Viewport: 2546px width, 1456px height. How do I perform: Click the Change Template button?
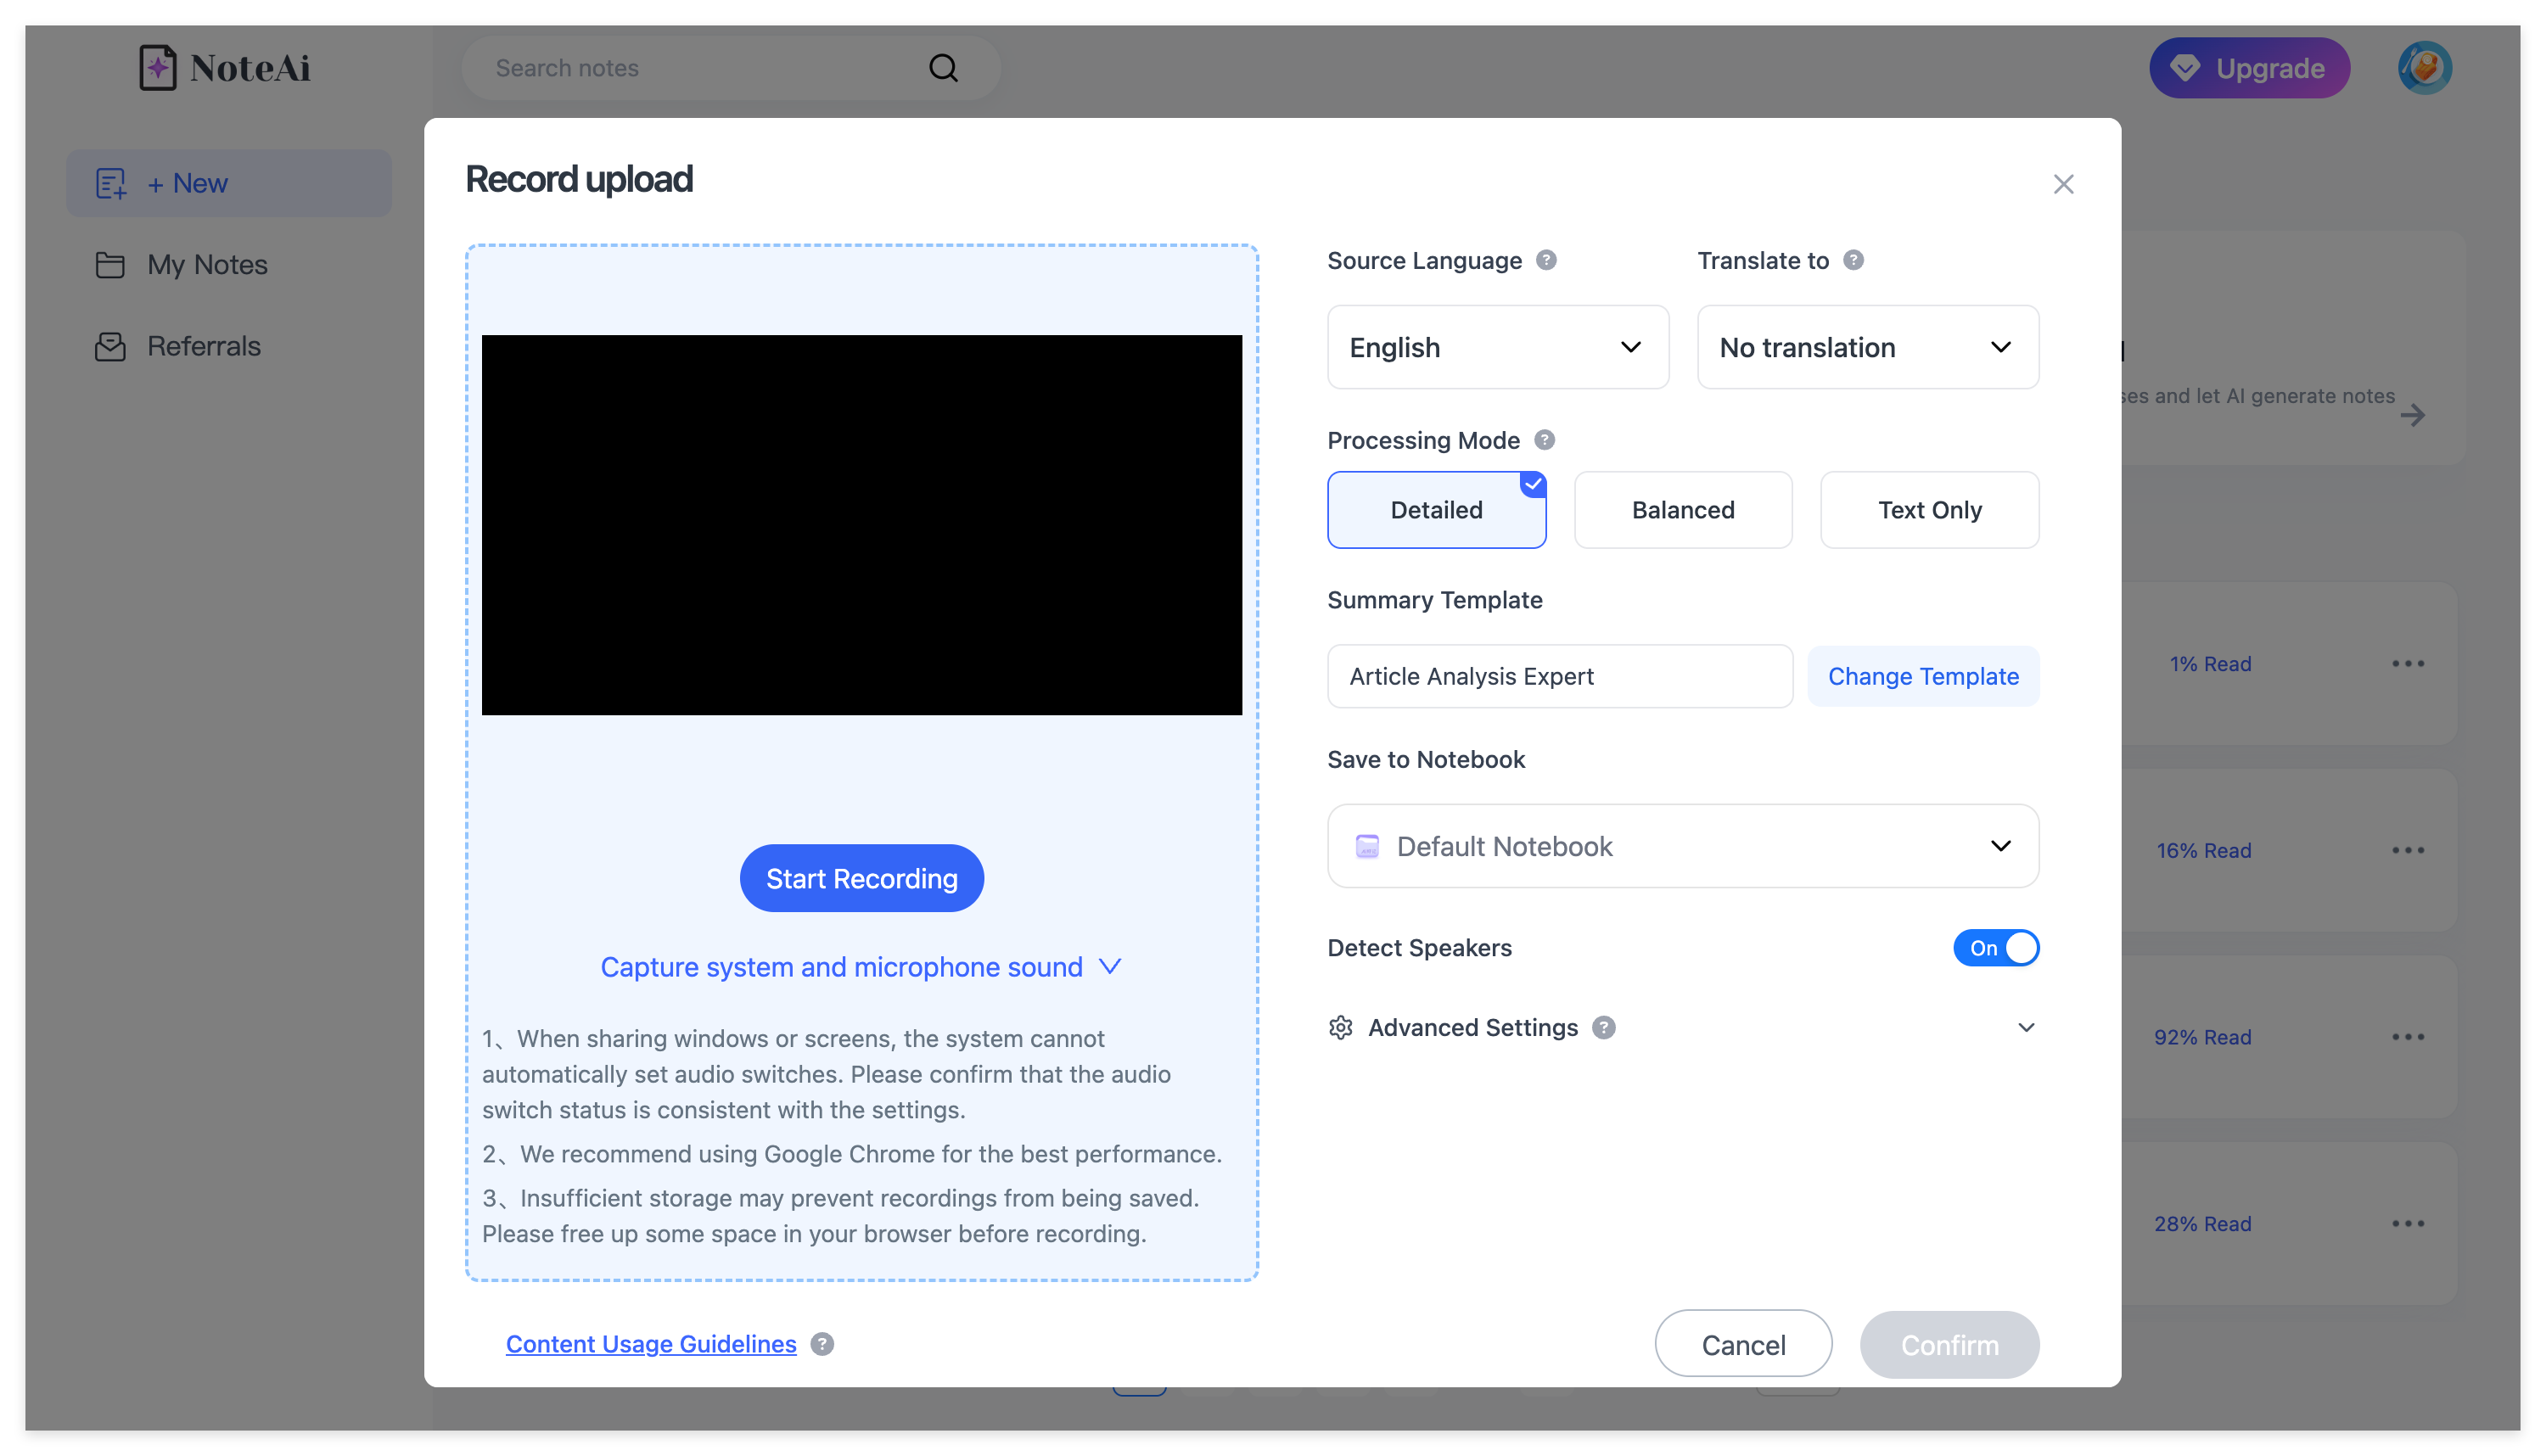click(x=1923, y=676)
